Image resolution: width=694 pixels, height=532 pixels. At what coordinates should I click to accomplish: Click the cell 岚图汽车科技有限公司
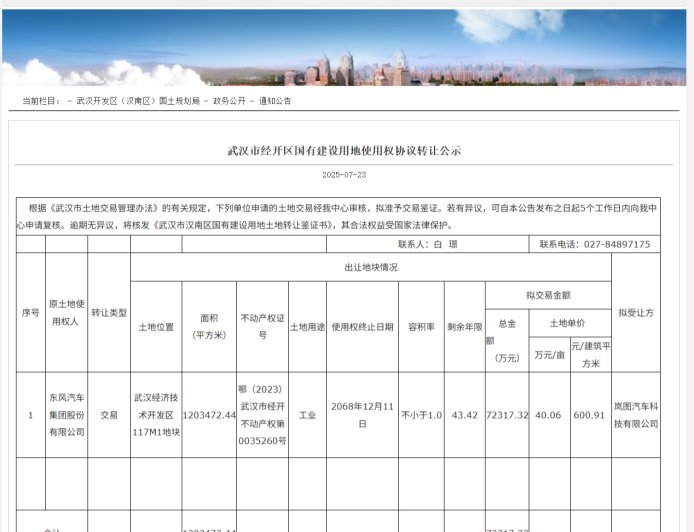coord(636,415)
